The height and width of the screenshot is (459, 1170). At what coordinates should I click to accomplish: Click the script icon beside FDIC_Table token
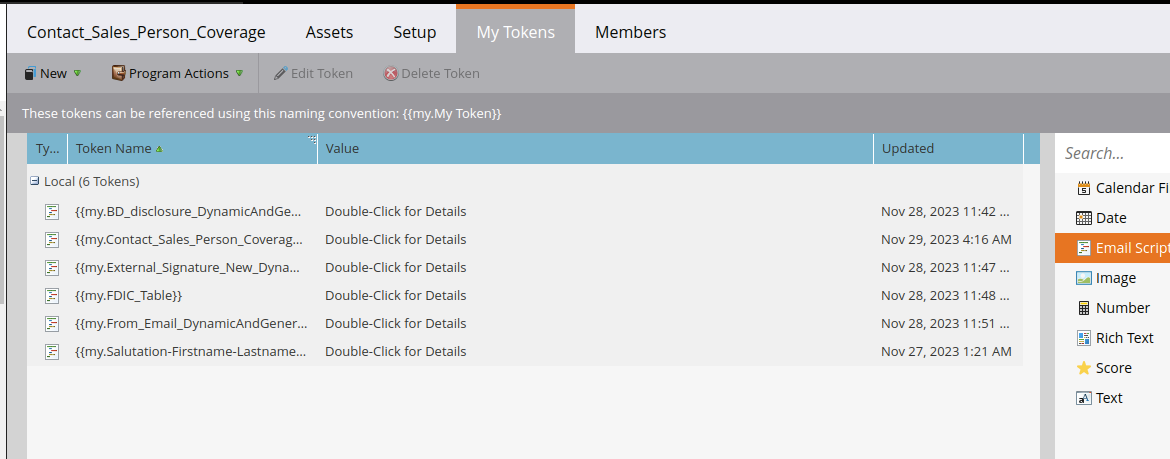tap(51, 296)
